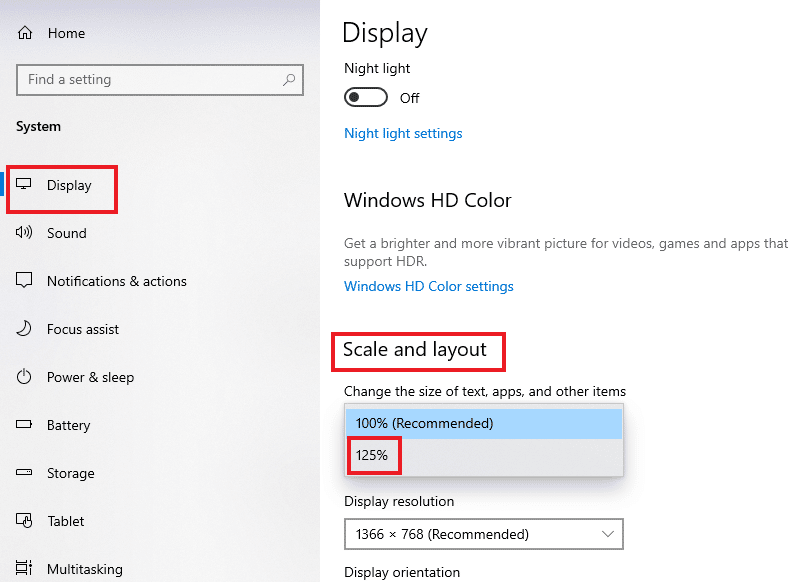Click the Find a setting search box

click(x=150, y=80)
